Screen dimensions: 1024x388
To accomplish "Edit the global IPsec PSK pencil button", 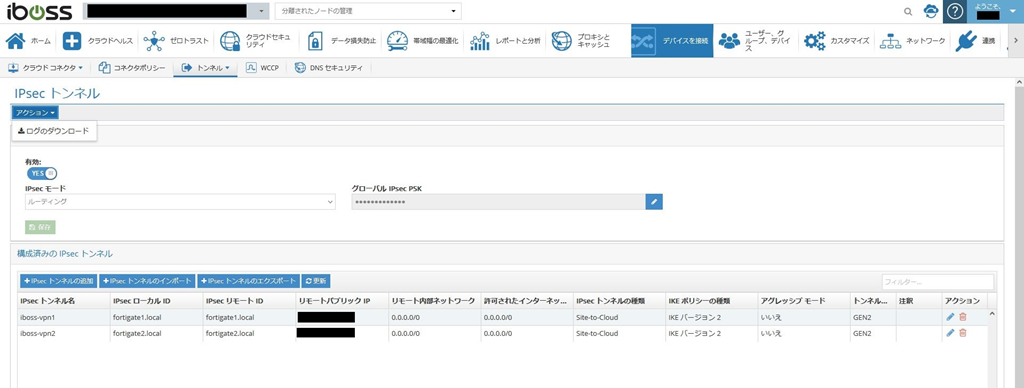I will coord(654,202).
